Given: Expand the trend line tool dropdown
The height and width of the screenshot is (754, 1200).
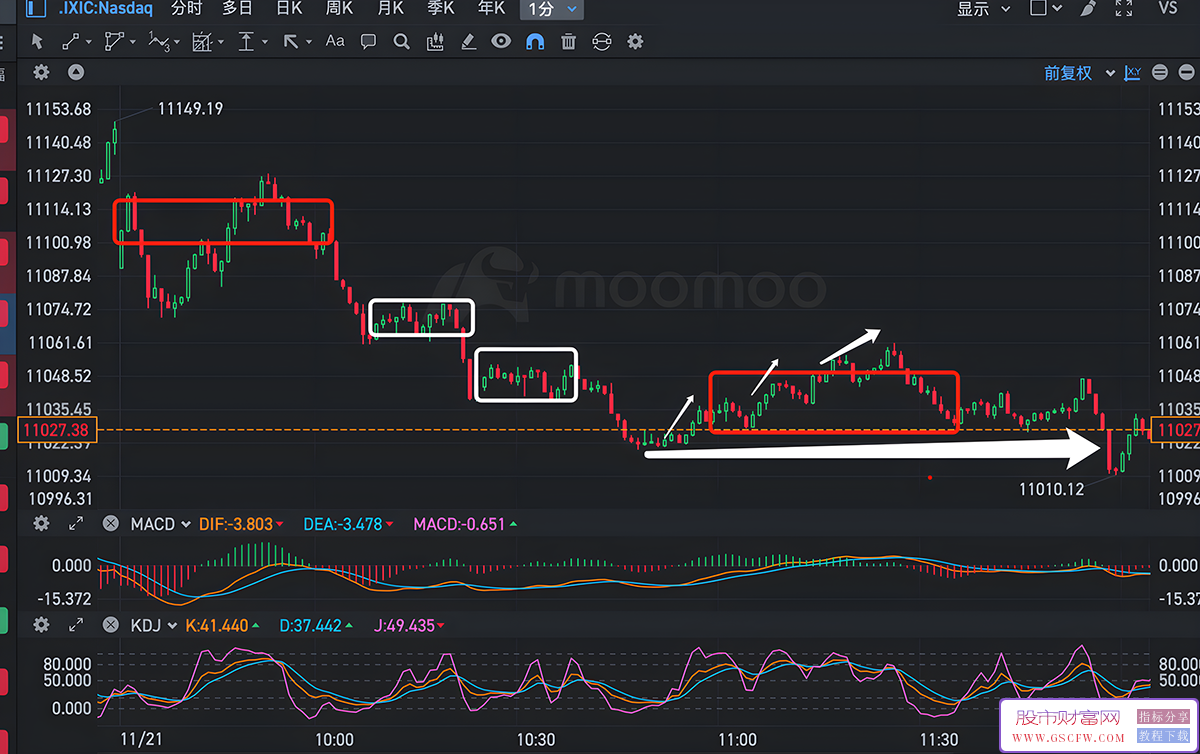Looking at the screenshot, I should (x=89, y=42).
